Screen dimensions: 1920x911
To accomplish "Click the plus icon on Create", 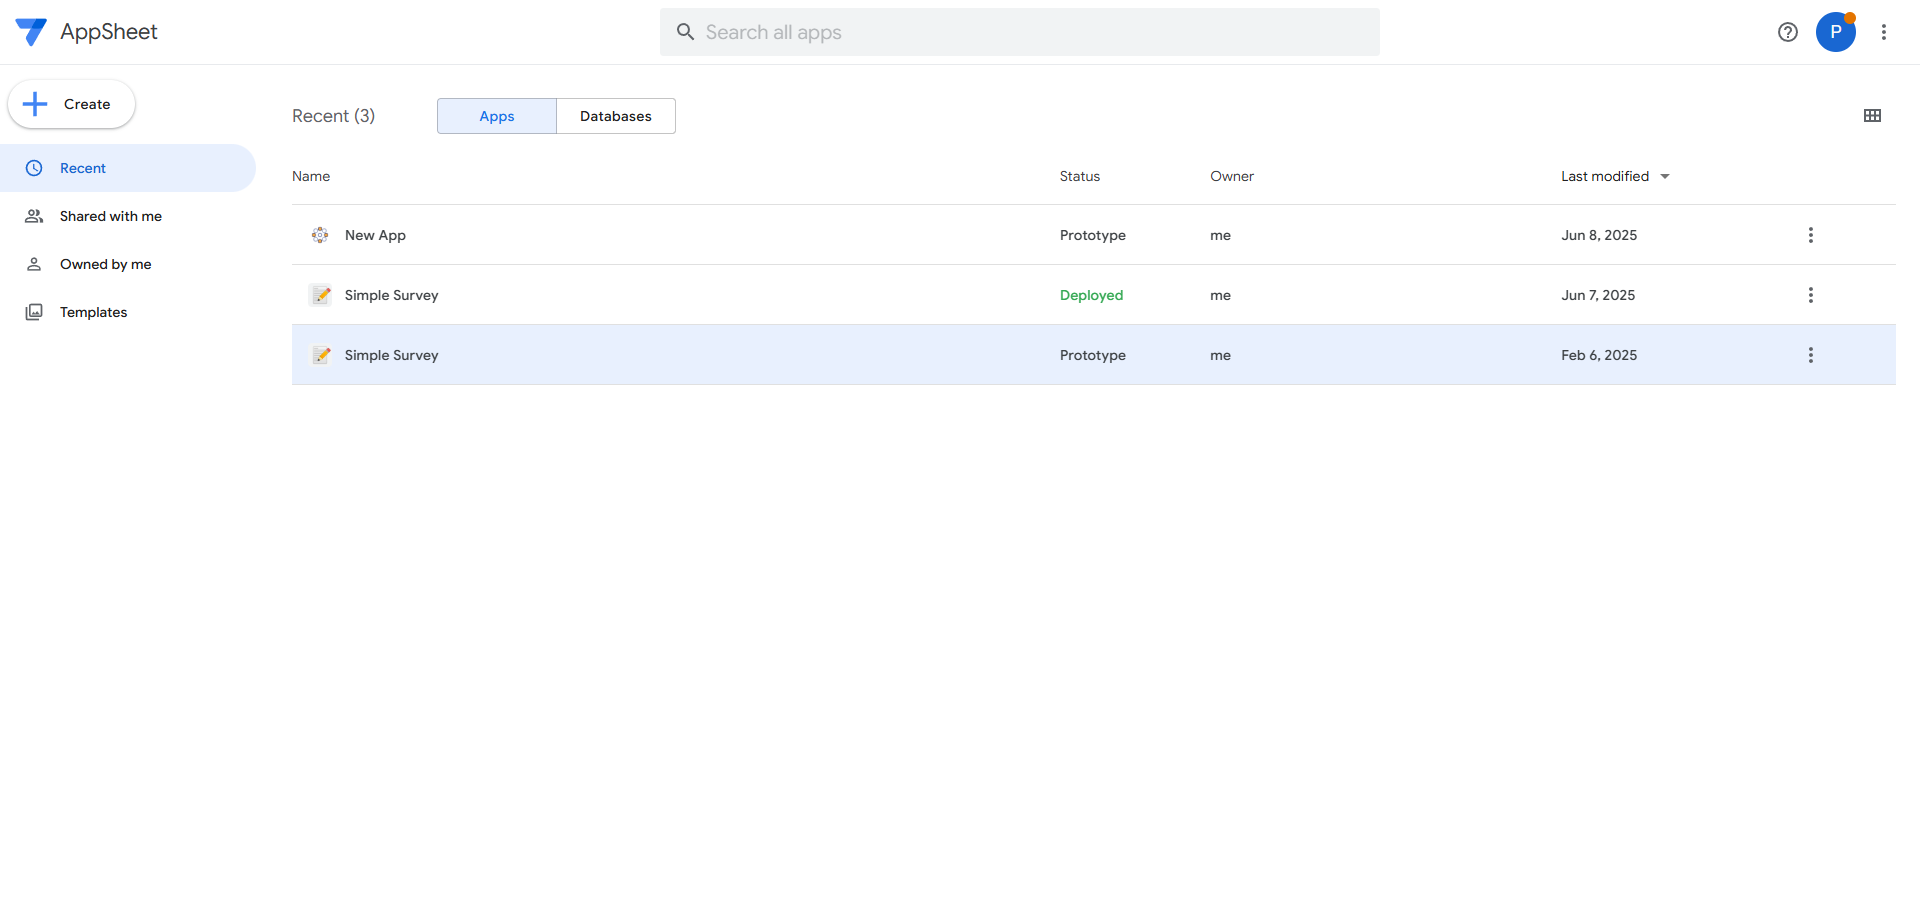I will (35, 104).
